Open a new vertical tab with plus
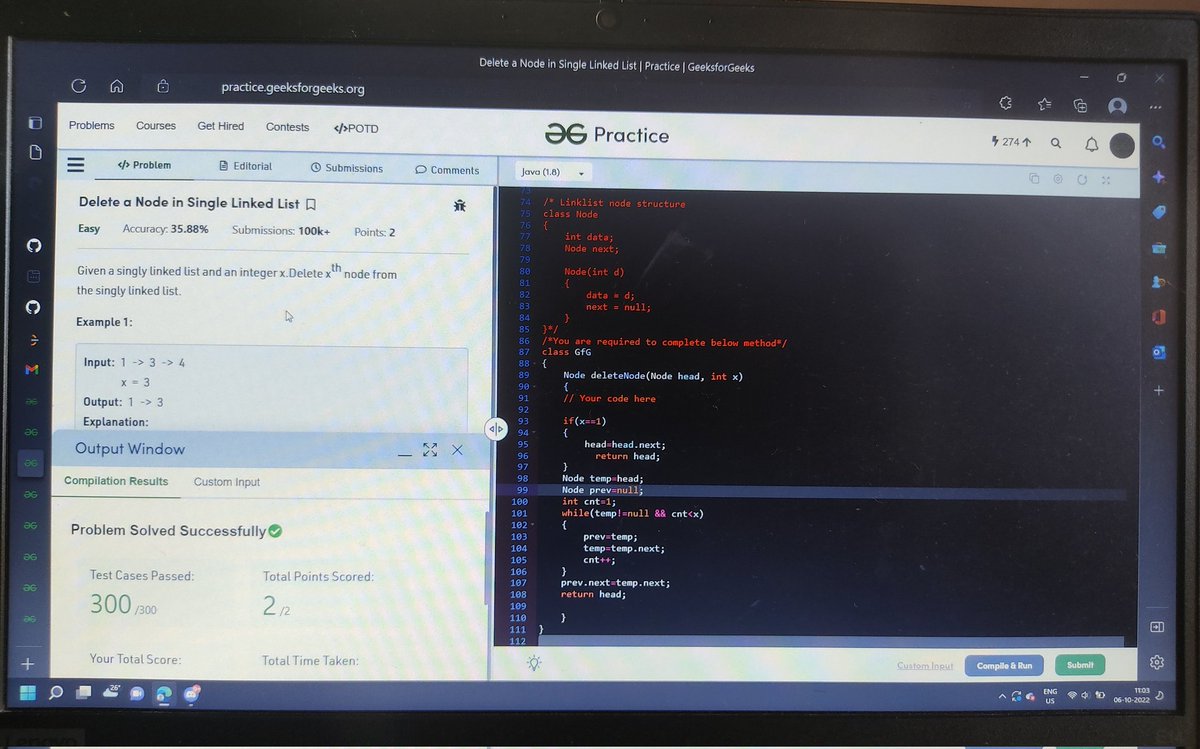1200x749 pixels. 28,664
